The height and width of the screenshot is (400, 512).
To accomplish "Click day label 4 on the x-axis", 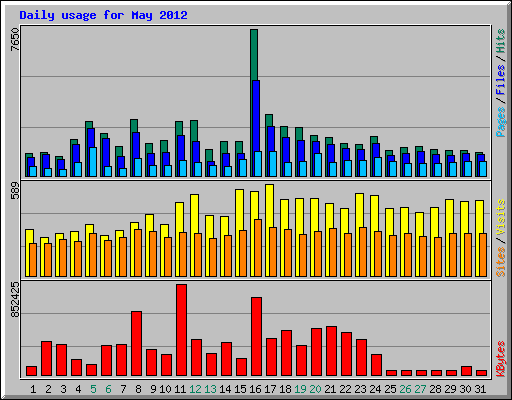I will 78,389.
